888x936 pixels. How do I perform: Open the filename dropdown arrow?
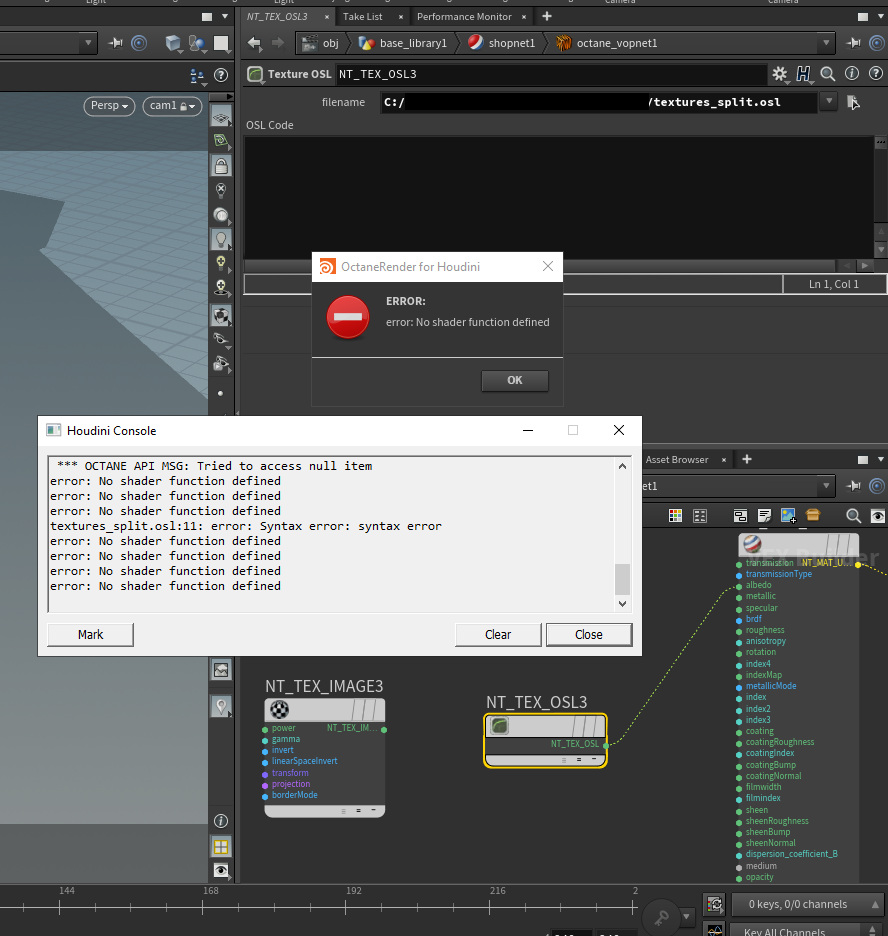click(828, 102)
